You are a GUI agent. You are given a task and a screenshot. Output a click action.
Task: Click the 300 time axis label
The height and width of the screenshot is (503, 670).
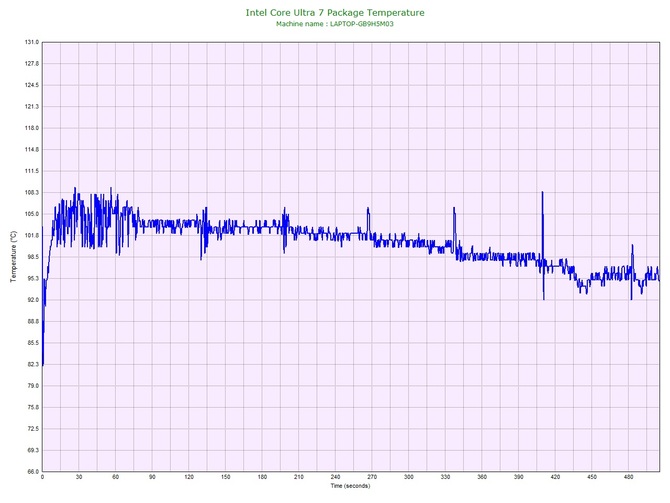(409, 477)
